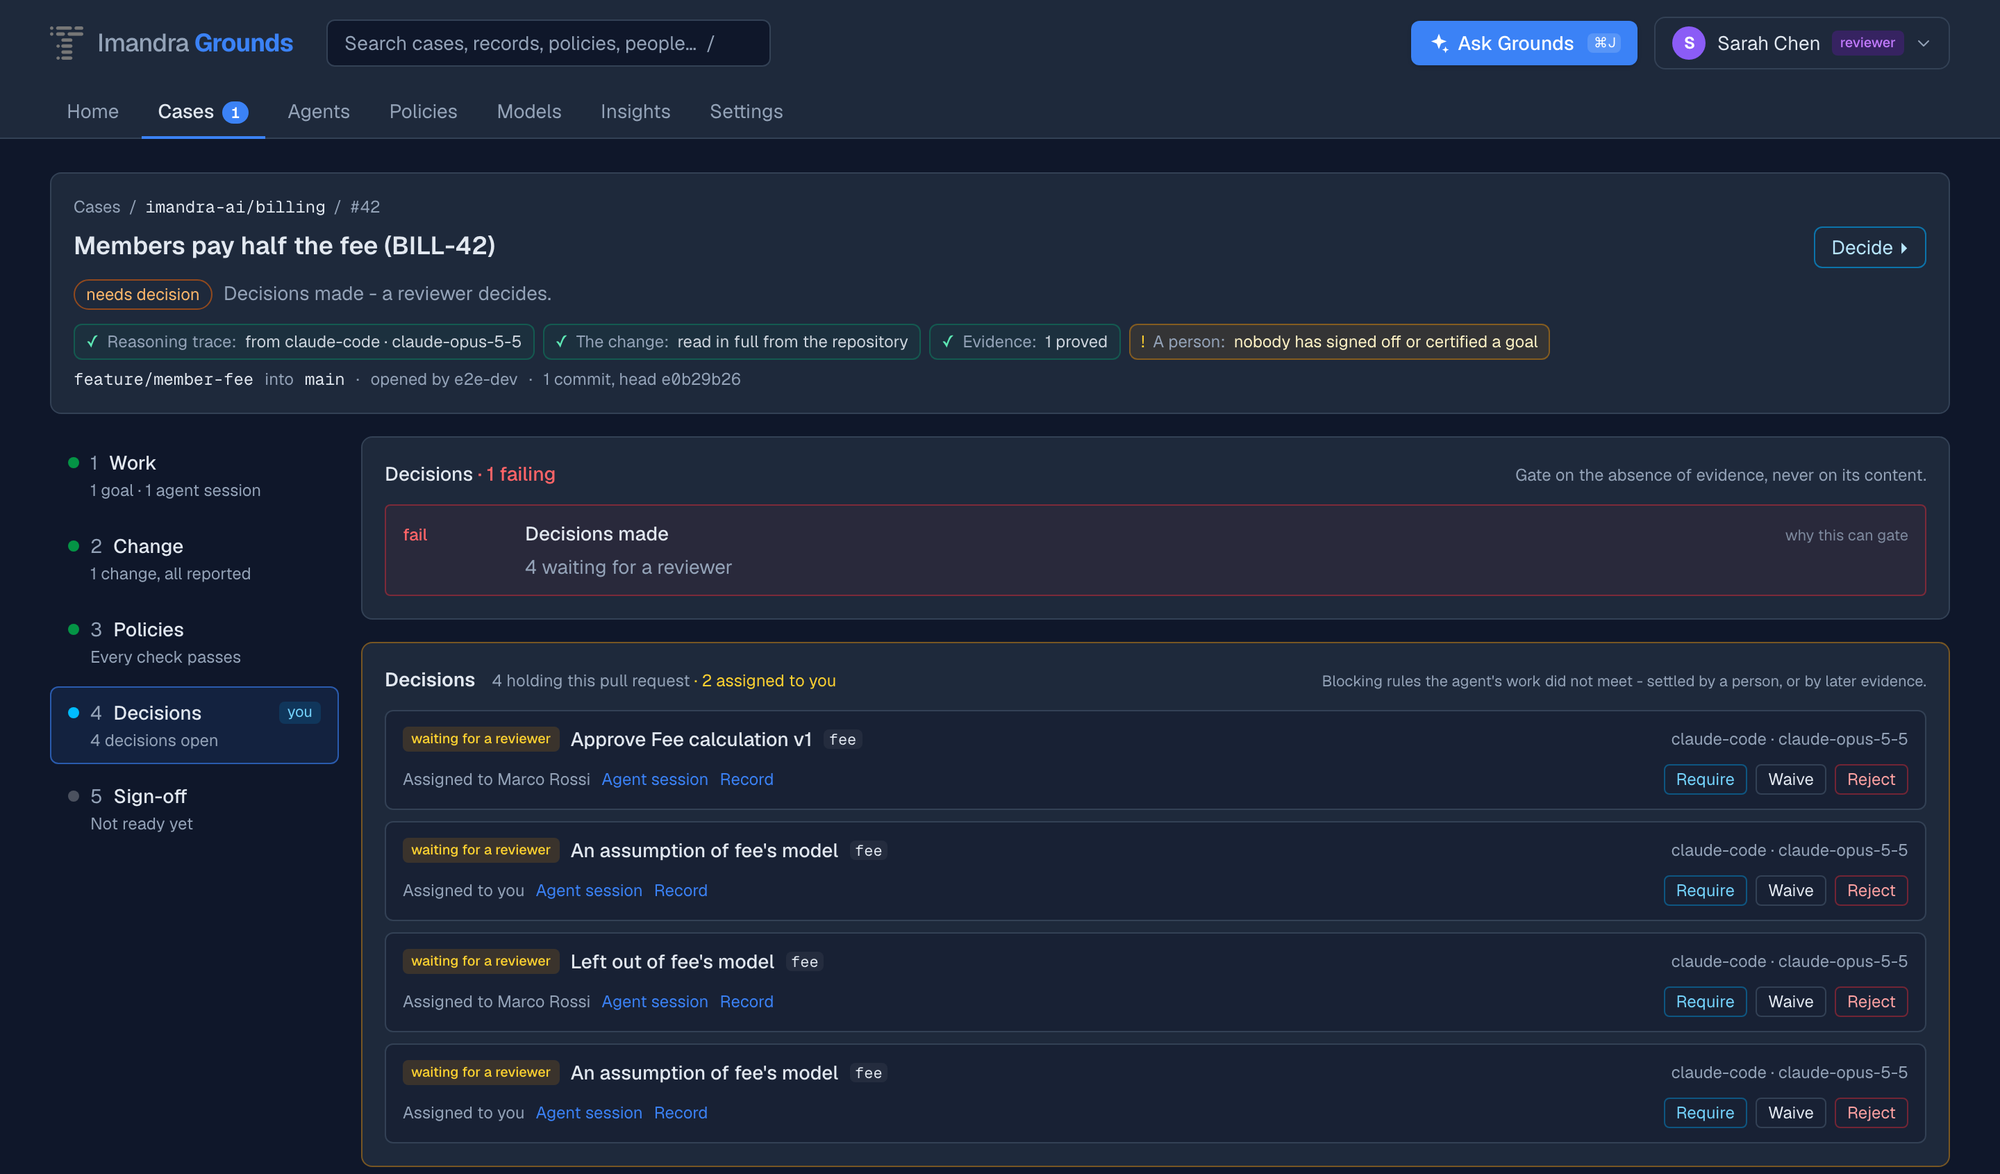Click the 'The change' evidence chip
Image resolution: width=2000 pixels, height=1174 pixels.
pyautogui.click(x=731, y=342)
